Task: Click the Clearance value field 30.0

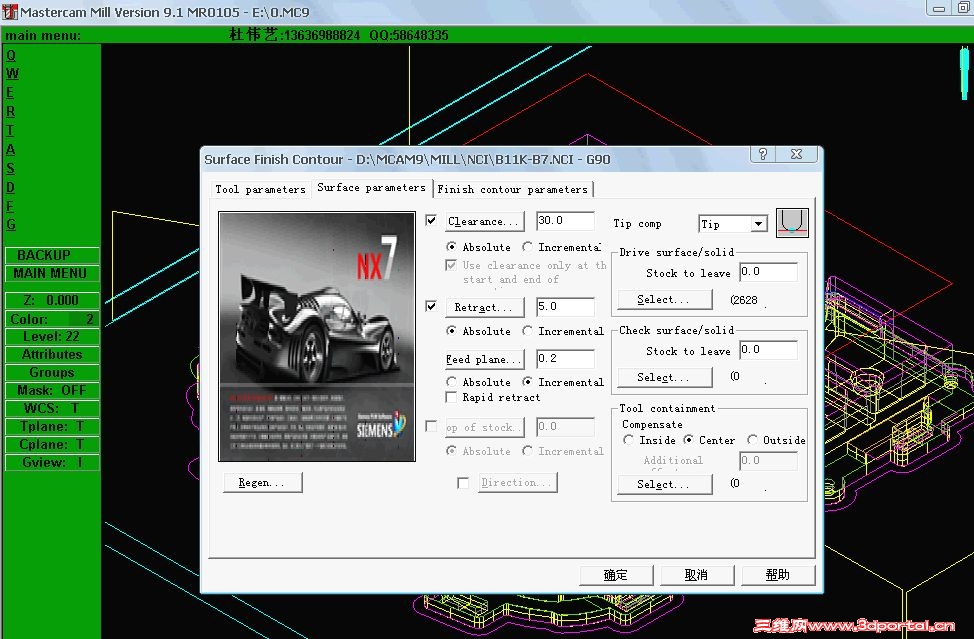Action: click(565, 220)
